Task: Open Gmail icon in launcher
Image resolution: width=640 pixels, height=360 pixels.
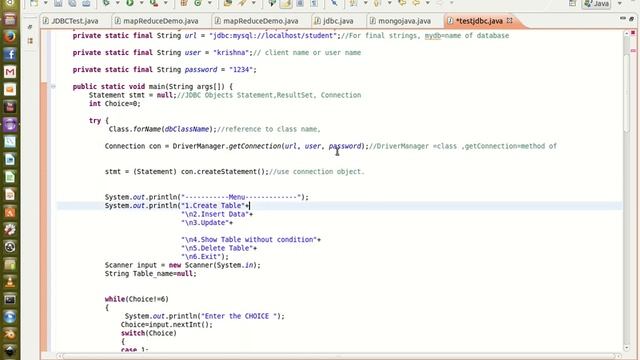Action: 10,72
